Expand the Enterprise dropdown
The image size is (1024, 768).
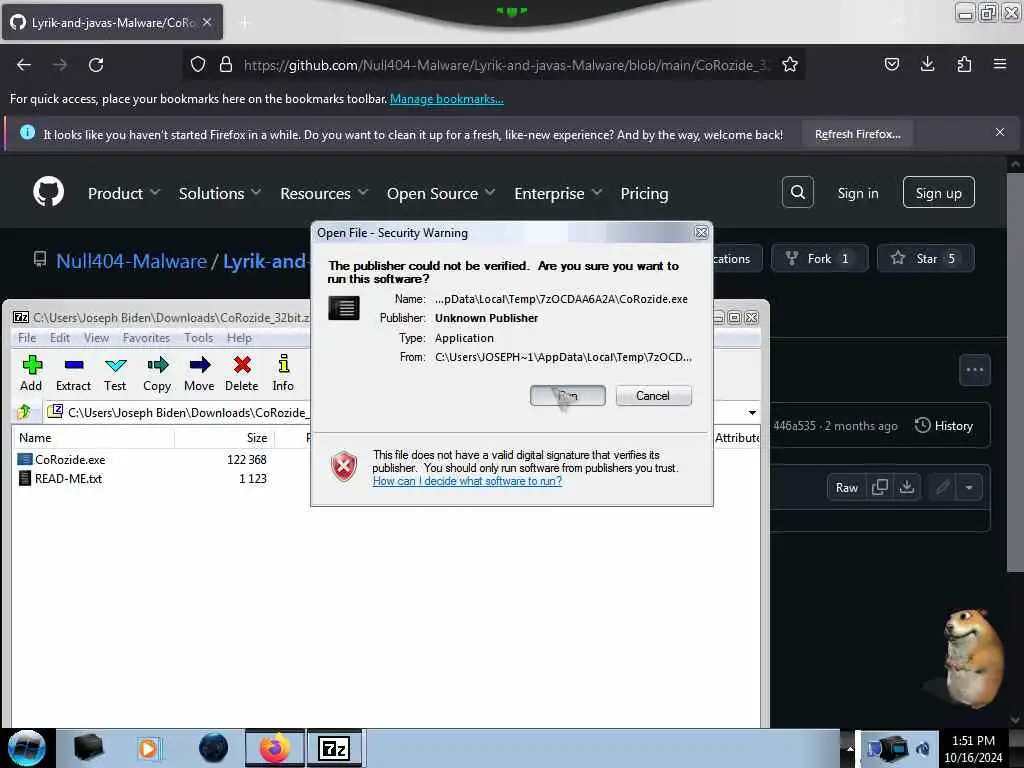[558, 193]
